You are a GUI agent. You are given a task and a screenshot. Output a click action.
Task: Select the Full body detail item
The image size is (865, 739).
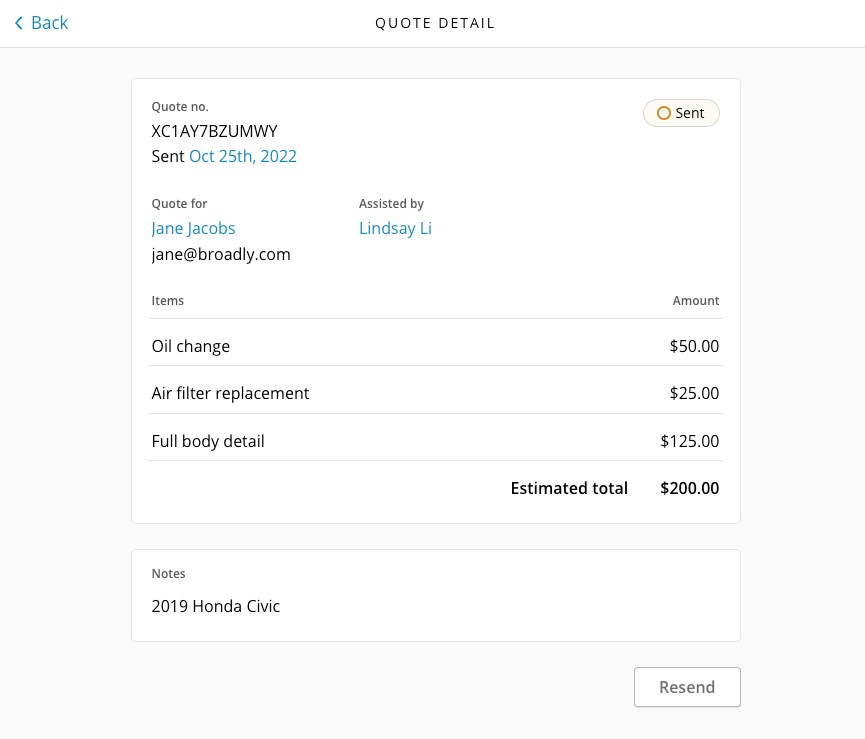coord(208,441)
